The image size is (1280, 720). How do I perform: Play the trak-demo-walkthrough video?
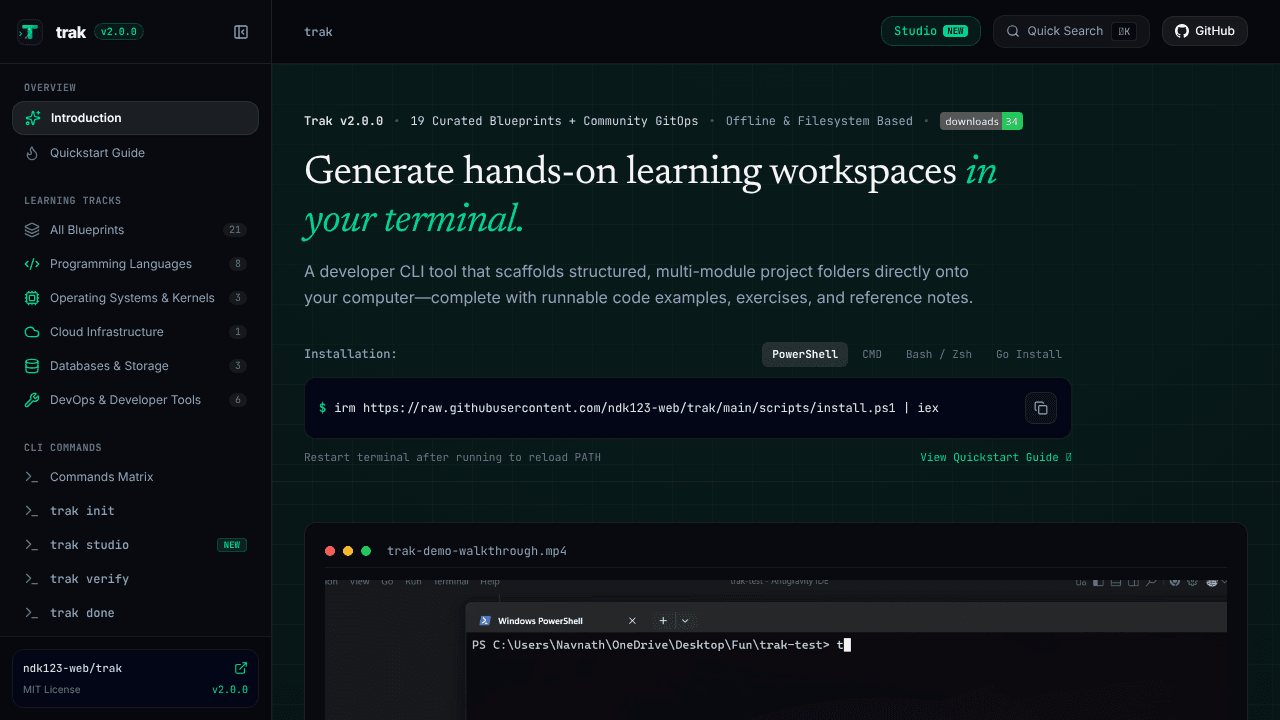pos(775,648)
